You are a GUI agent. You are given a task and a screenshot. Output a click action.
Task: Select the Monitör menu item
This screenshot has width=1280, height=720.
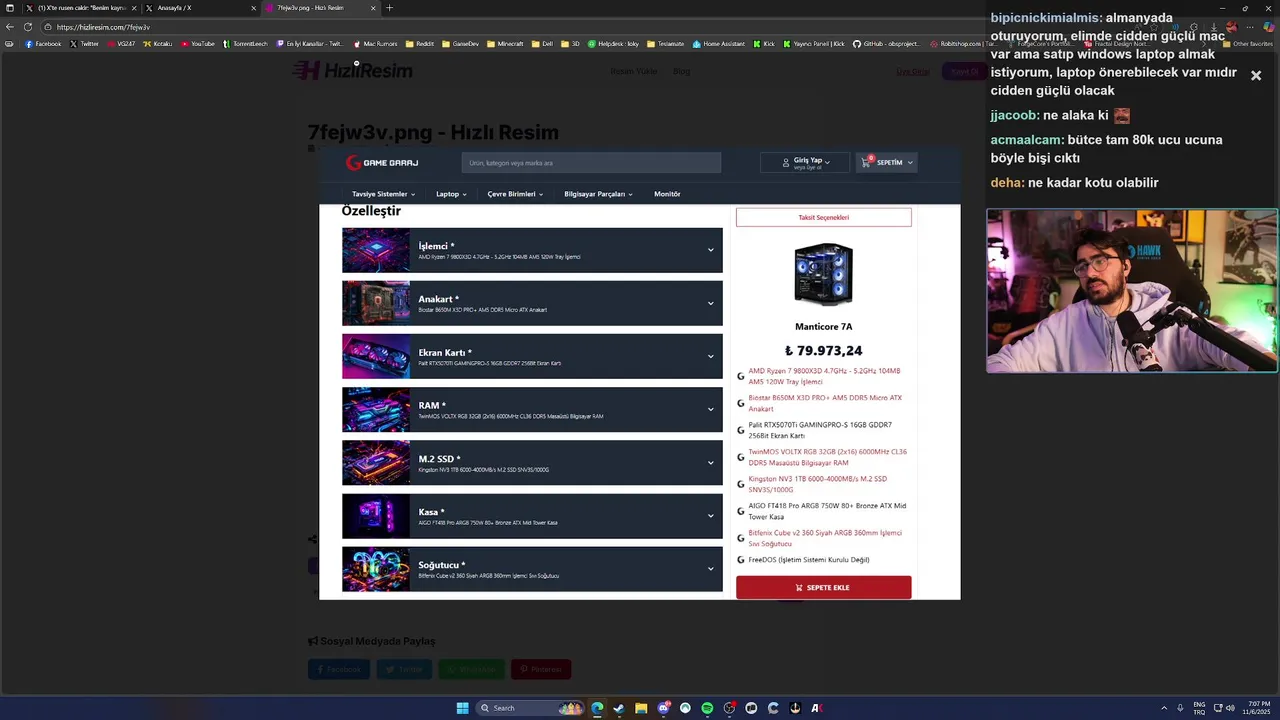click(x=667, y=194)
